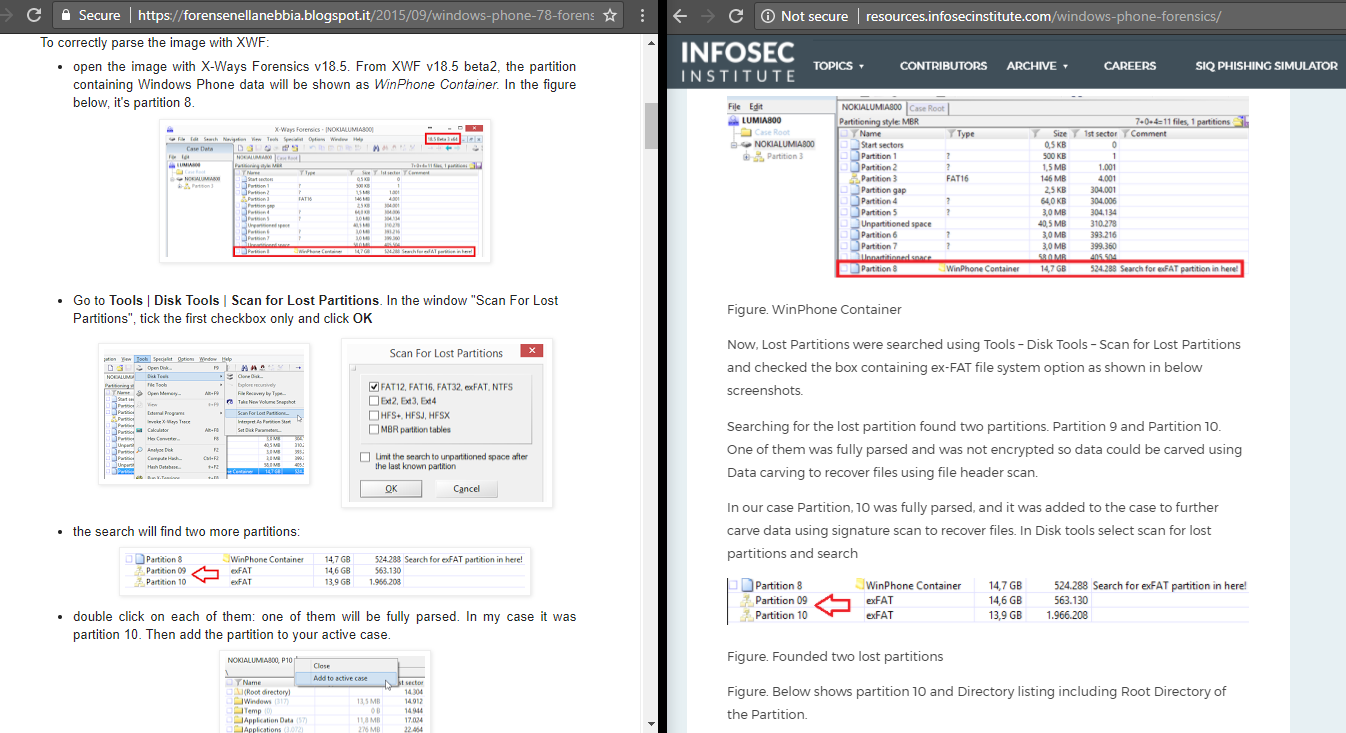Click the italic text "WinPhone Container" in the blog
The width and height of the screenshot is (1346, 733).
pyautogui.click(x=435, y=85)
